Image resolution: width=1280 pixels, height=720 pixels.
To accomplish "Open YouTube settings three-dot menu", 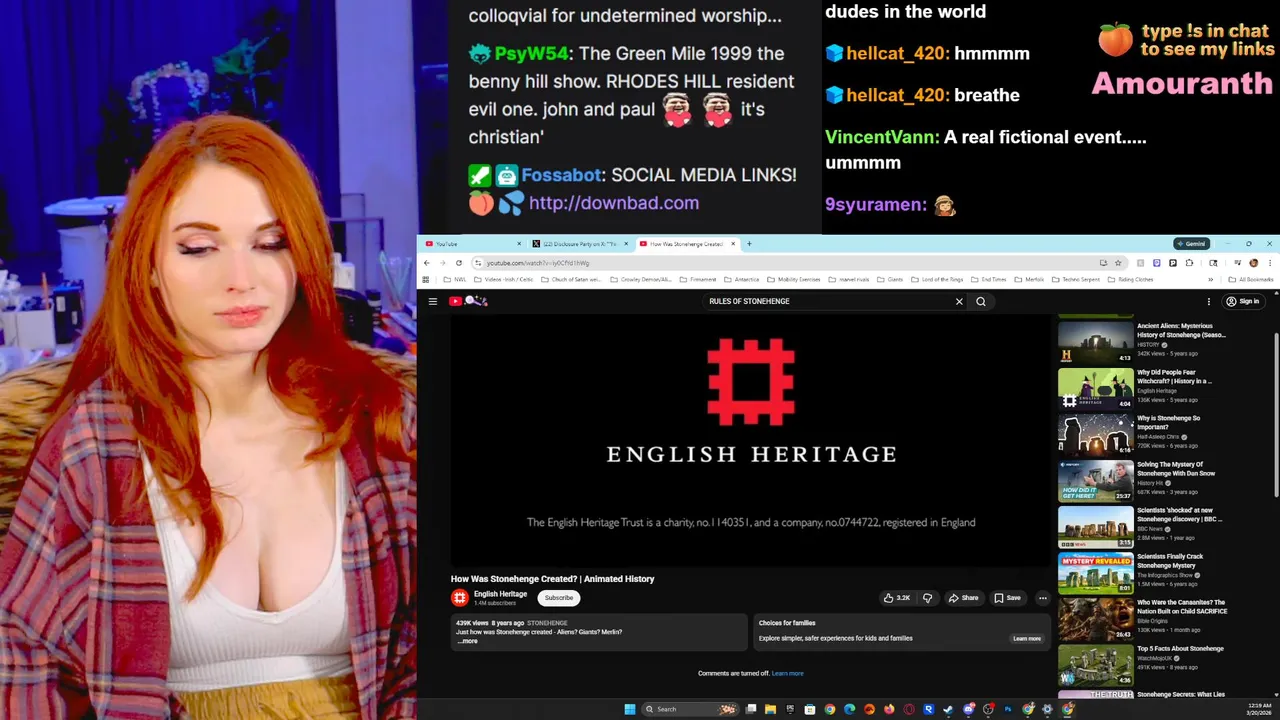I will 1208,301.
